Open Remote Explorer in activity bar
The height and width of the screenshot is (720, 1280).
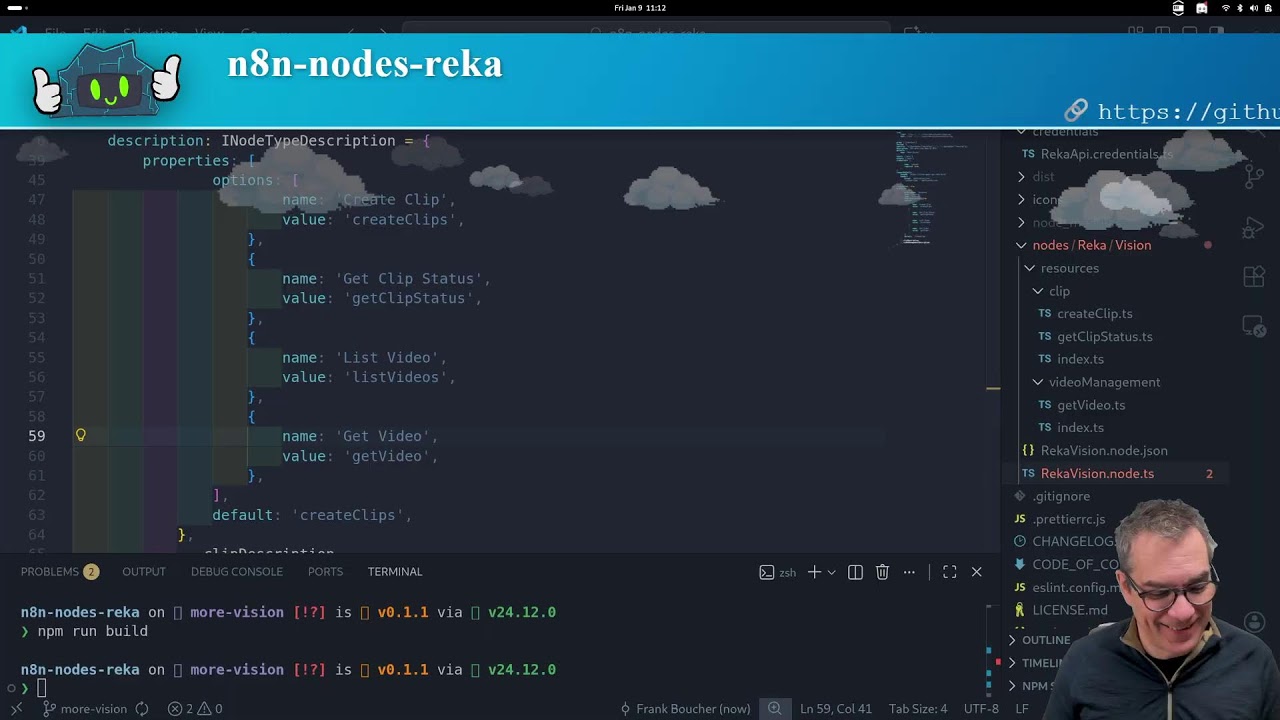(1254, 326)
